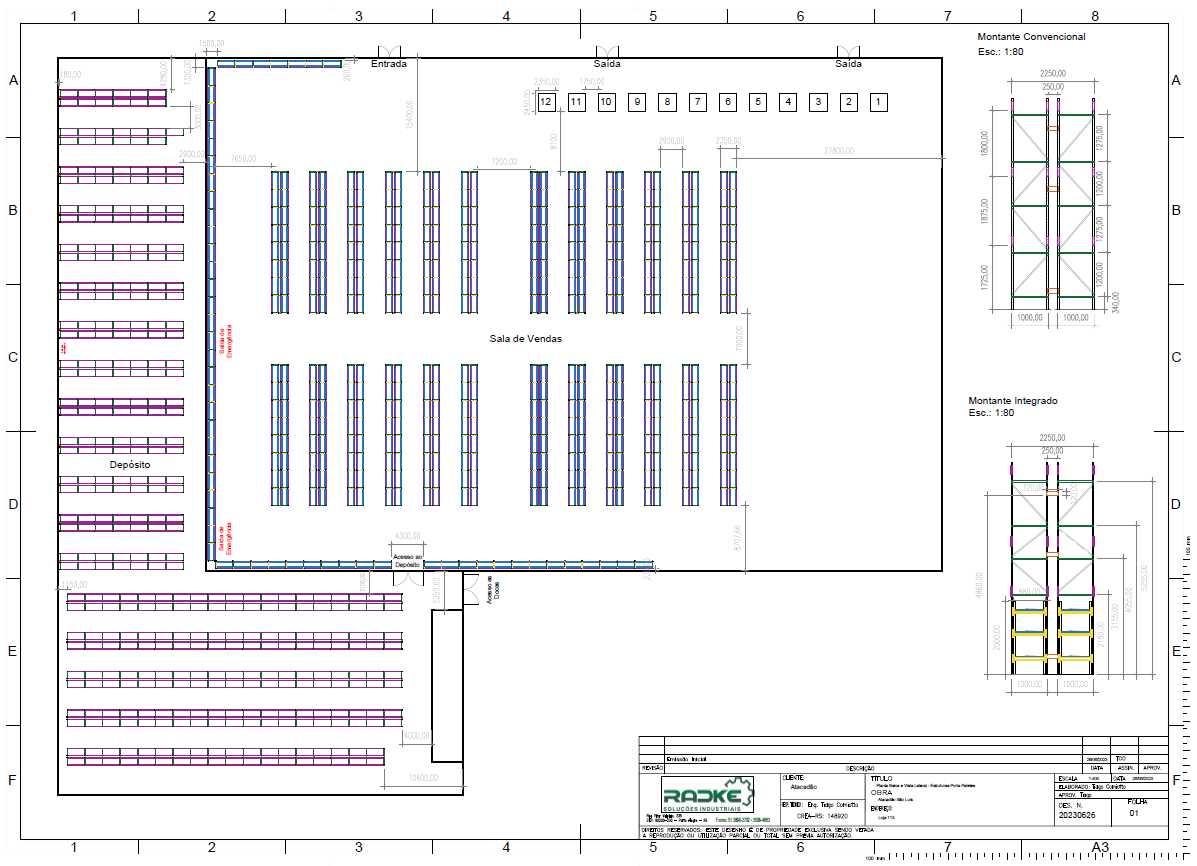Click the A3 paper size label
The image size is (1197, 866).
tap(1100, 848)
